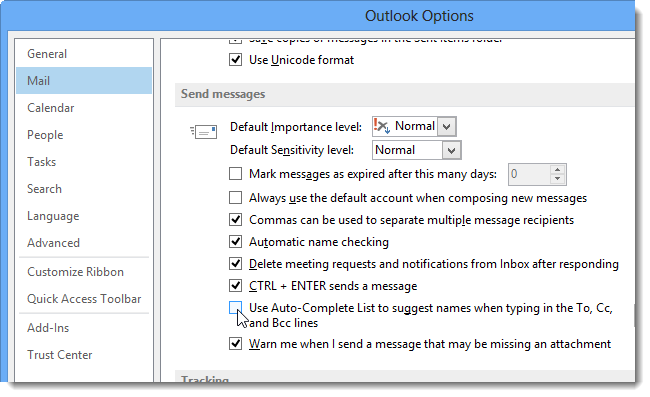Click the Send messages section header

pos(223,94)
